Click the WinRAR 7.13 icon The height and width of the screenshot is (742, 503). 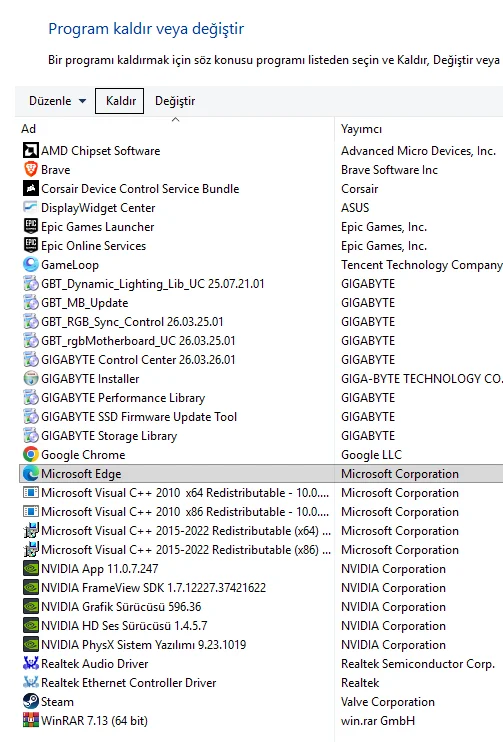coord(31,720)
